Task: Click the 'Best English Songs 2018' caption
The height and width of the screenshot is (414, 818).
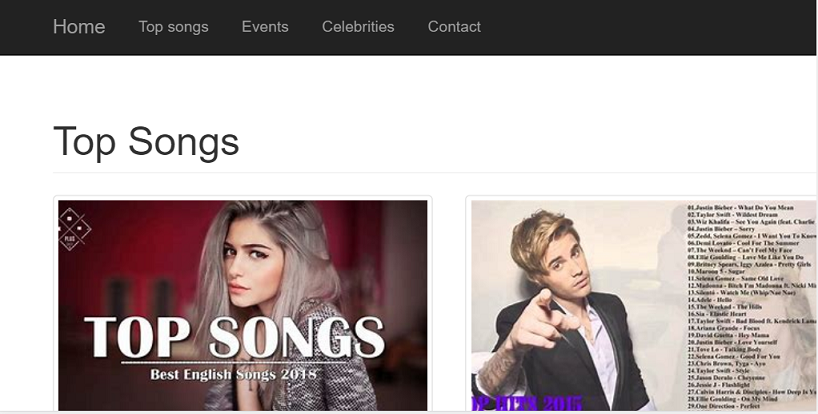Action: (x=233, y=374)
